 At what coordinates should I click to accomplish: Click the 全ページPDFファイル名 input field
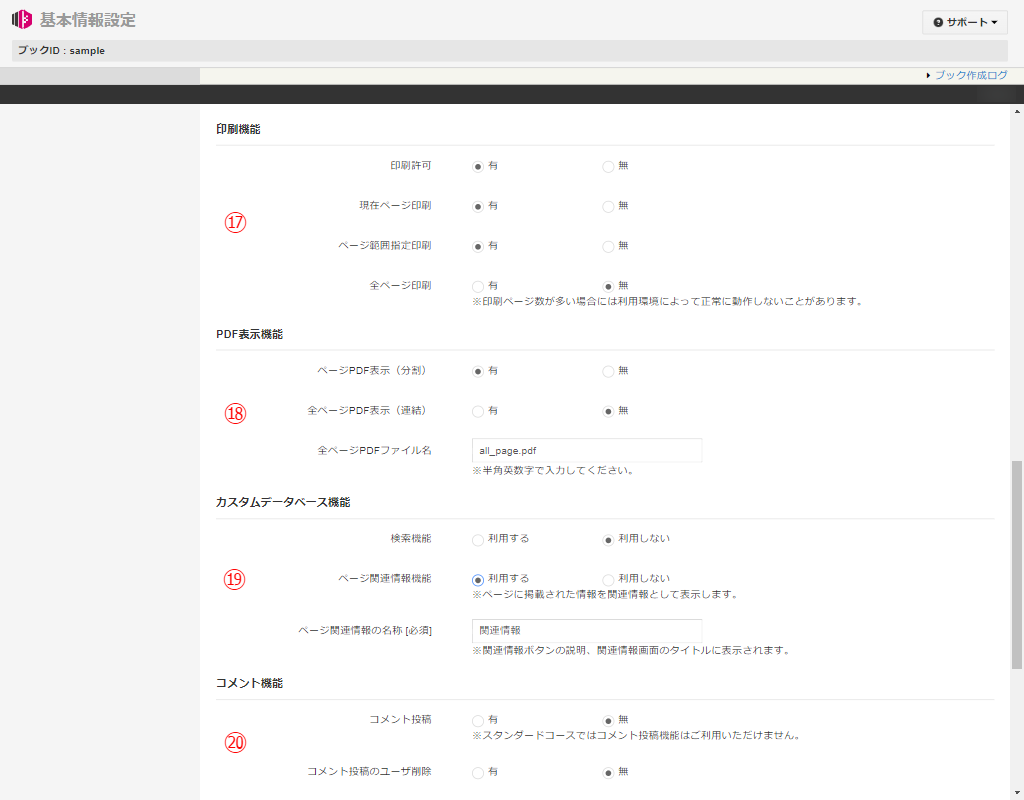[586, 450]
